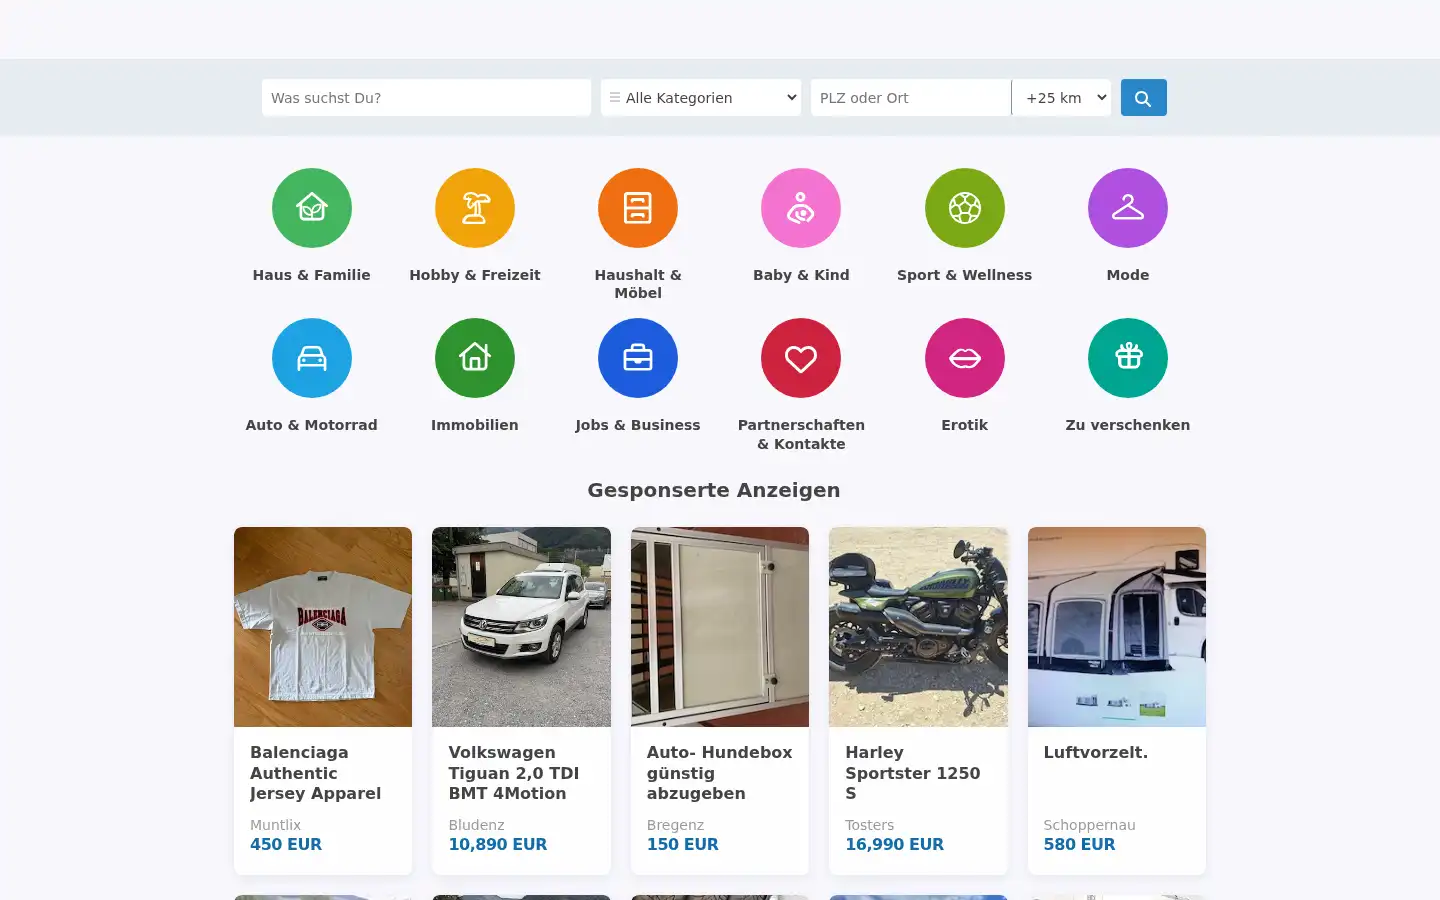Click the Sport & Wellness label
Screen dimensions: 1440x900
point(965,275)
